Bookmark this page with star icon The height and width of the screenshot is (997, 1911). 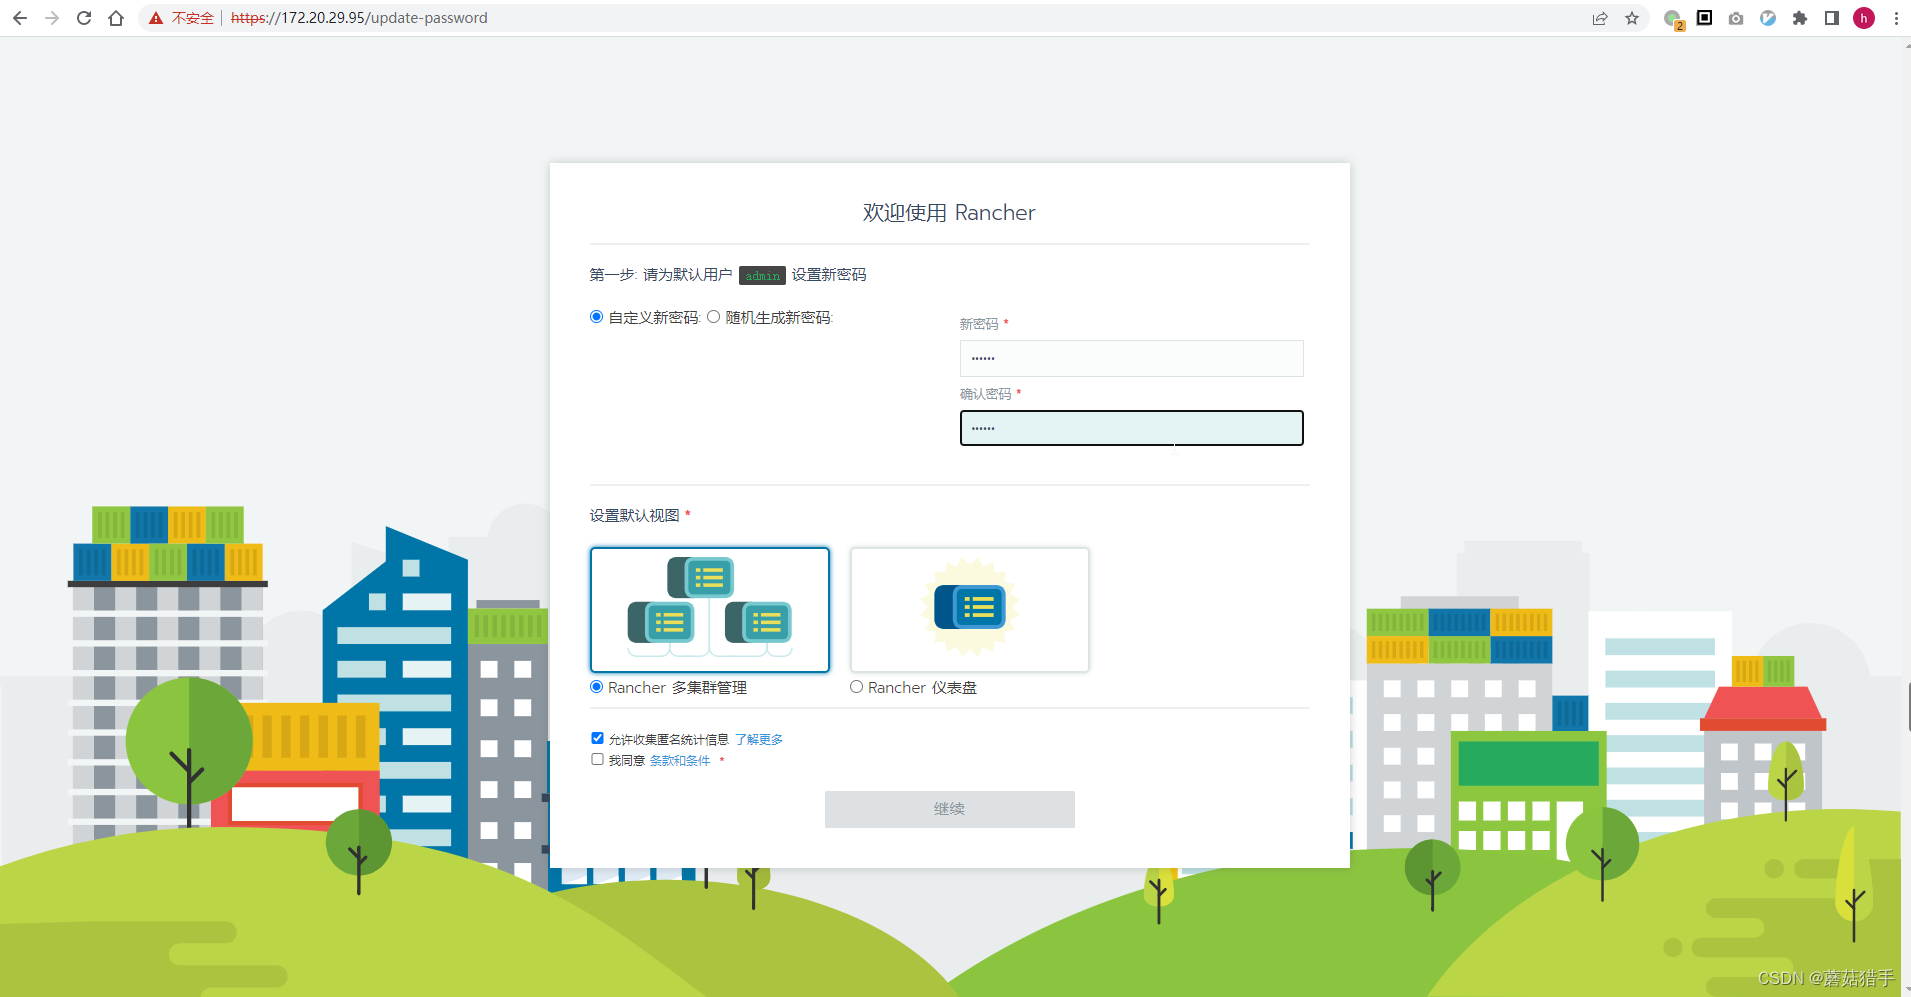pos(1632,18)
